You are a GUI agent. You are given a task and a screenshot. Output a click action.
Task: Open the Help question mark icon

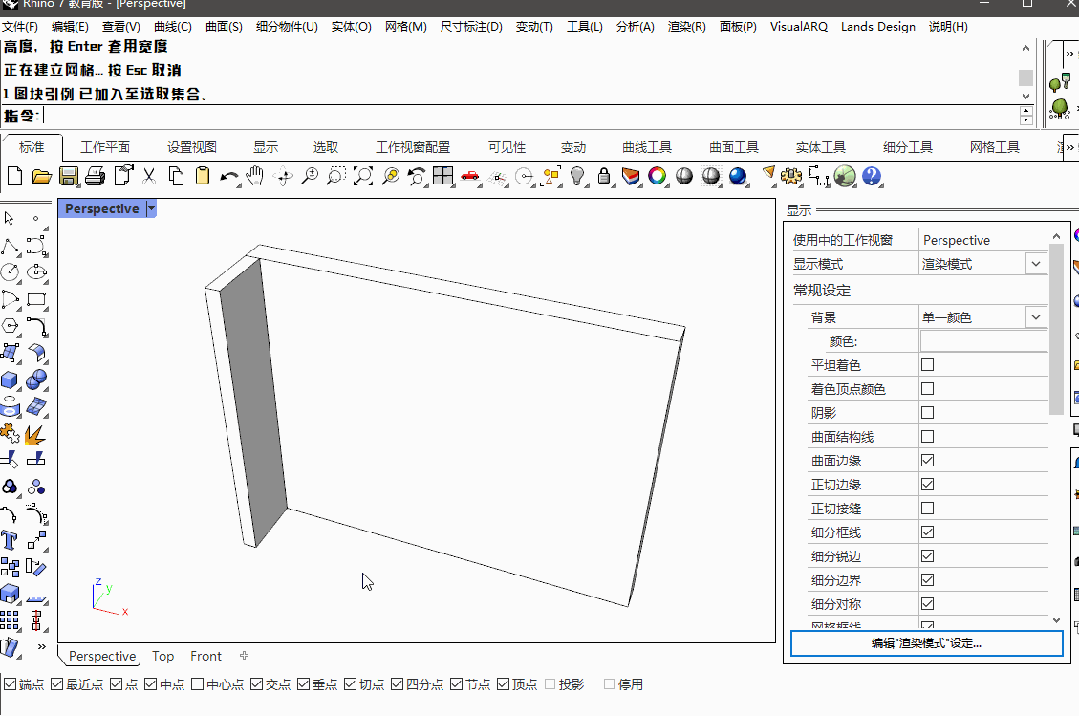(x=871, y=177)
